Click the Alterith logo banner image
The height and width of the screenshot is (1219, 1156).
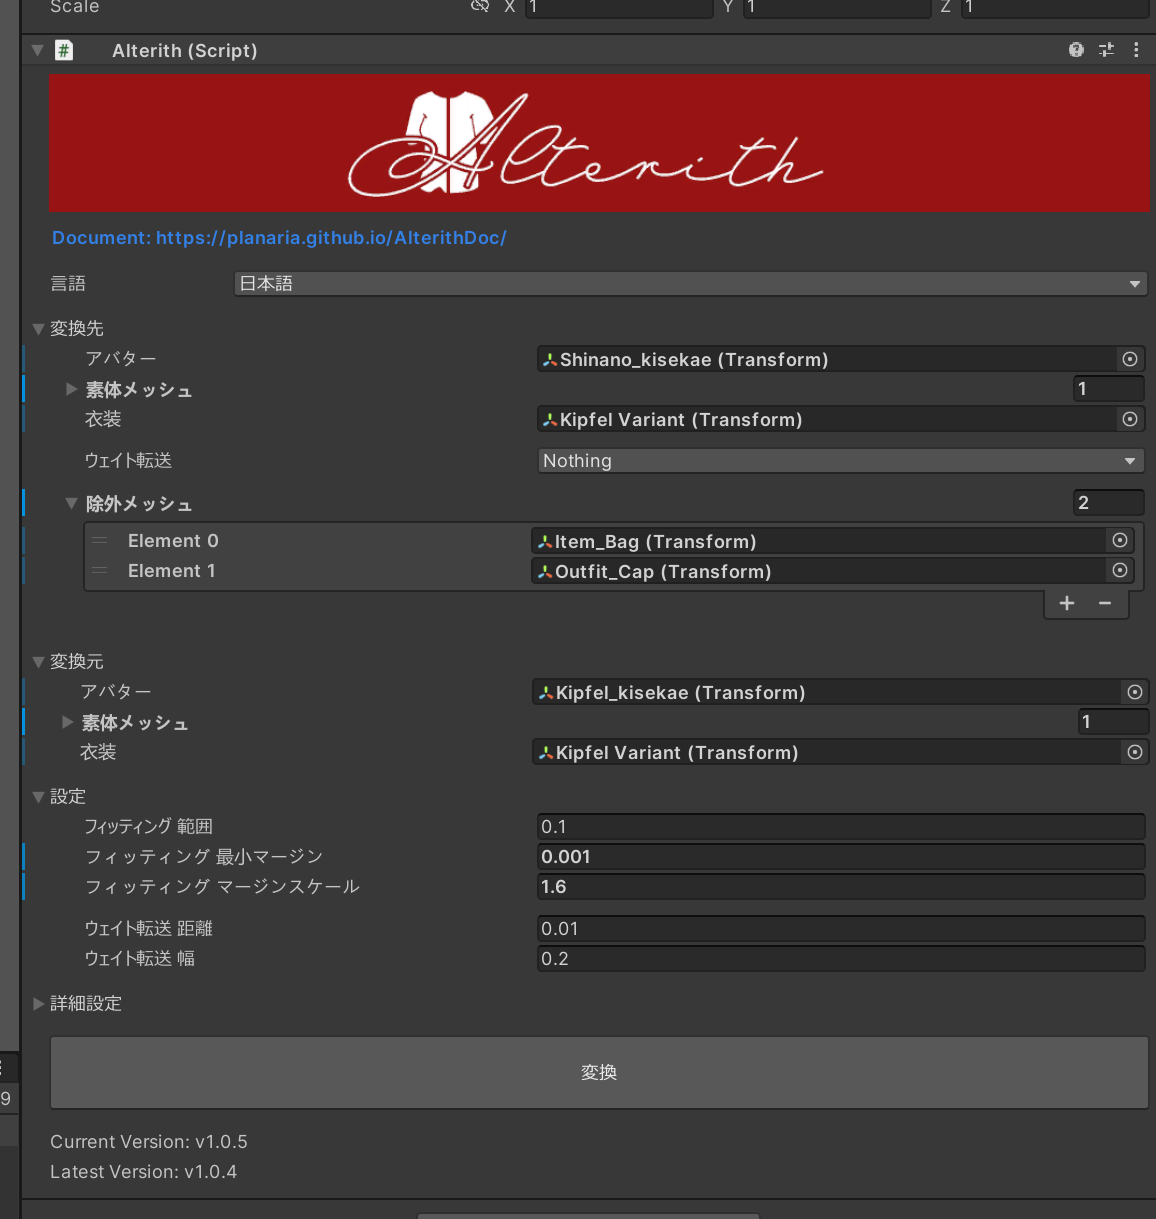(599, 142)
